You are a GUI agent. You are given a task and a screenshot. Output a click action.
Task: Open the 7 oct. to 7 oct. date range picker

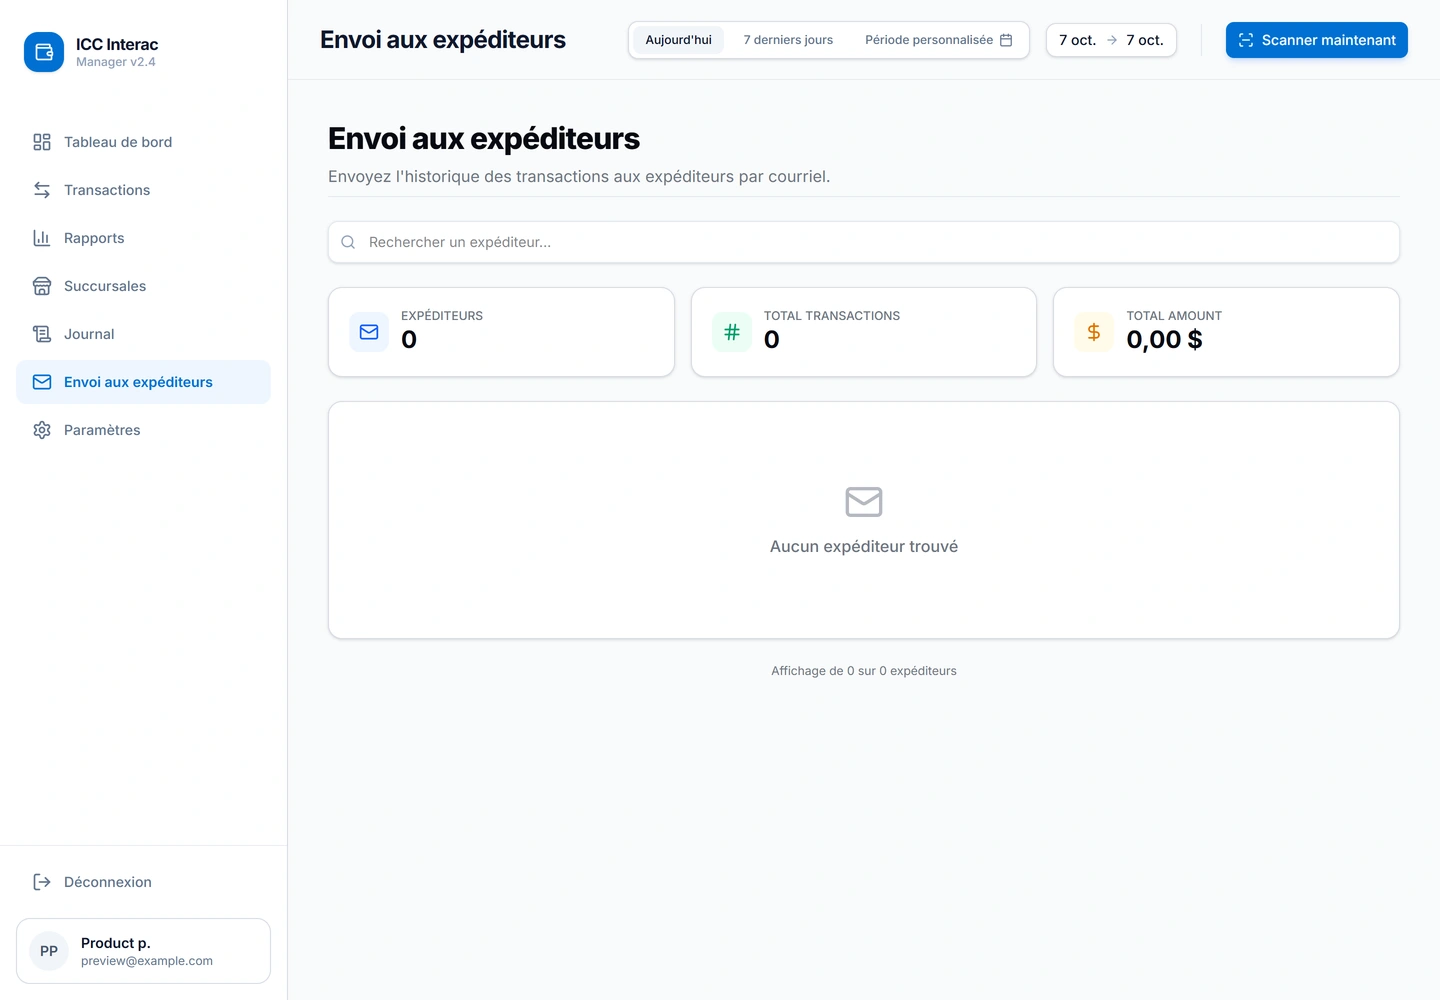click(1111, 40)
